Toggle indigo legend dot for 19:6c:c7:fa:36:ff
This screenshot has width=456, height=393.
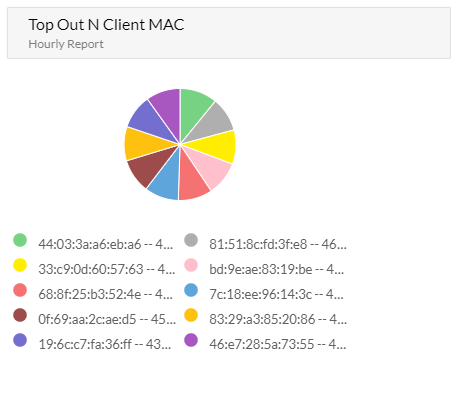click(x=20, y=340)
